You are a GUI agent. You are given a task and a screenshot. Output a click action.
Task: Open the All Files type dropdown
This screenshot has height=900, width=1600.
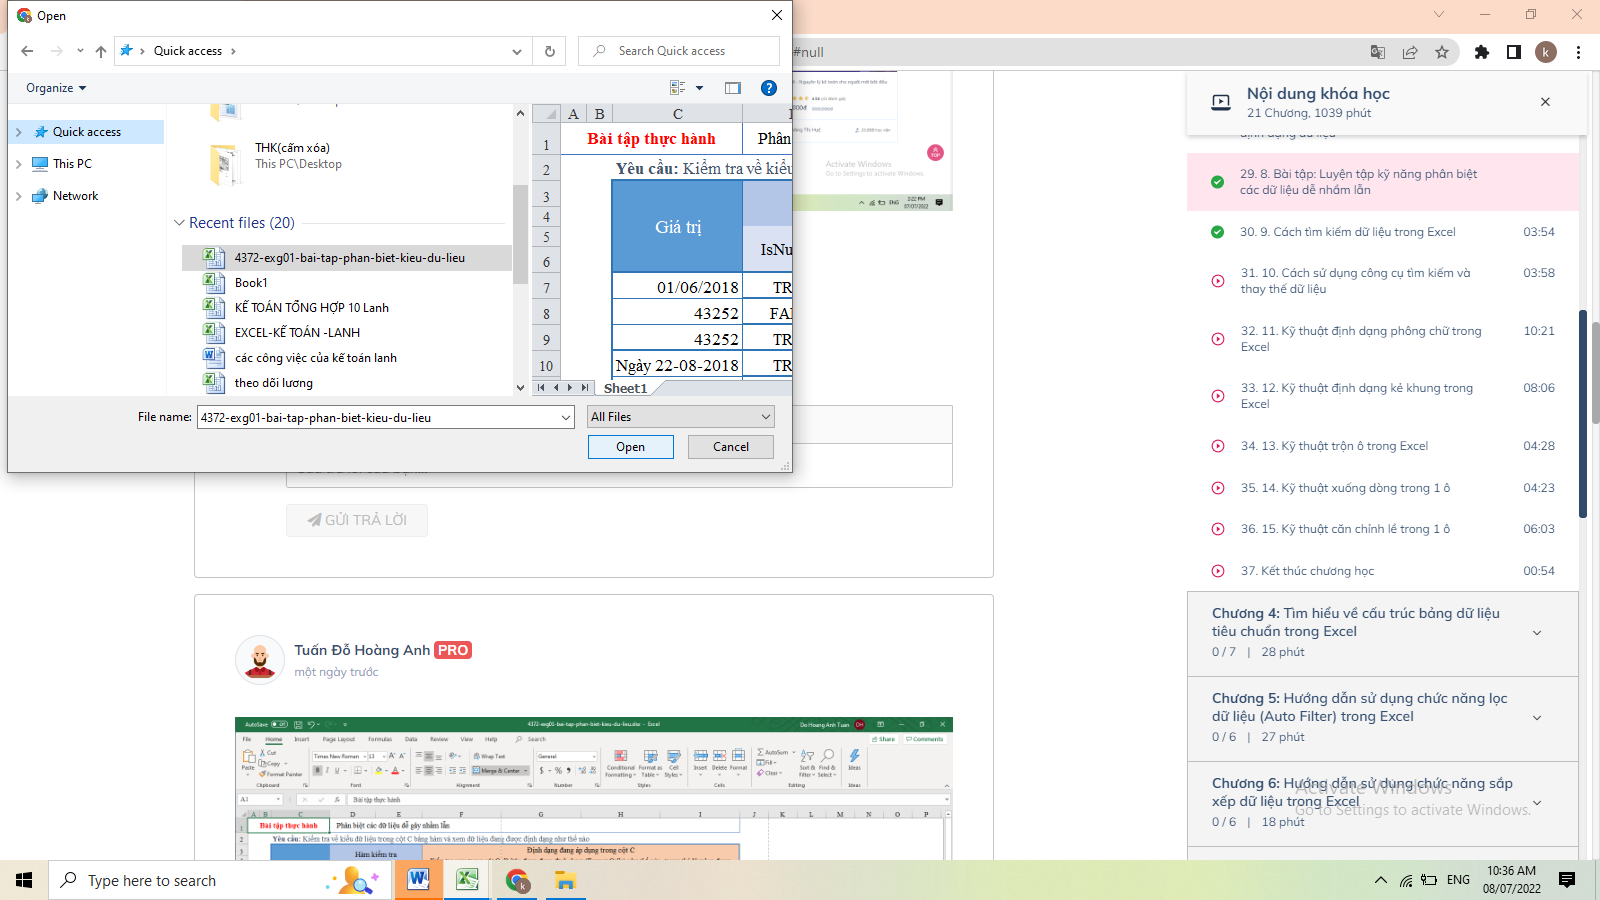click(681, 417)
